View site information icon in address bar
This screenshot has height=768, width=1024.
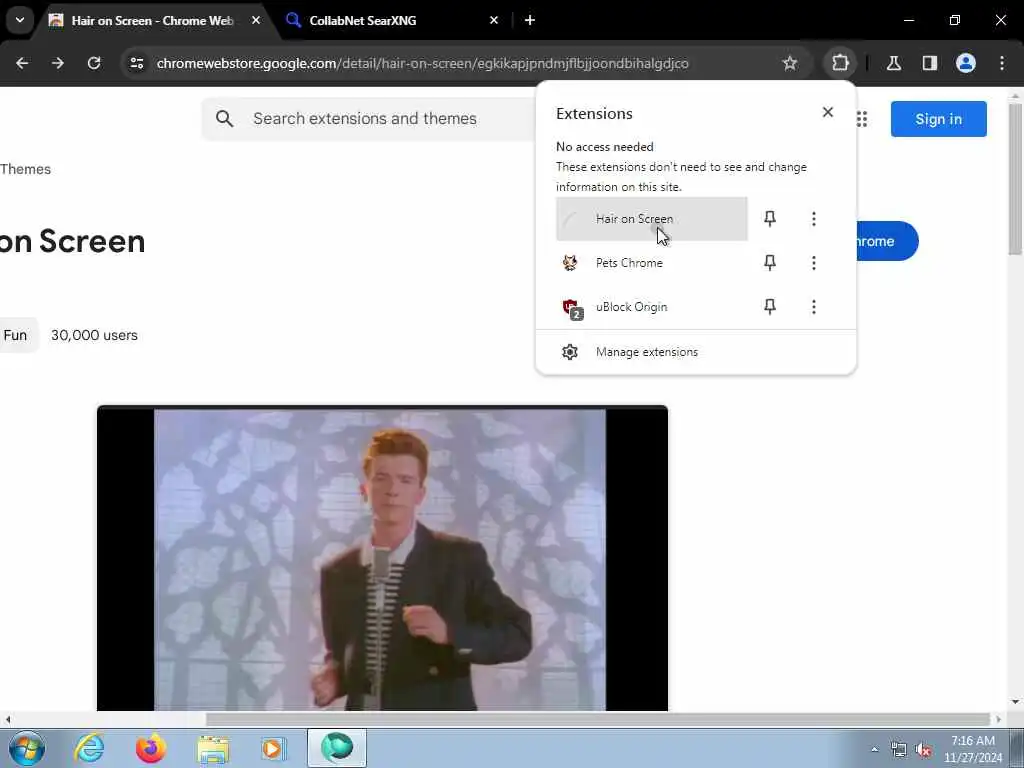tap(136, 63)
